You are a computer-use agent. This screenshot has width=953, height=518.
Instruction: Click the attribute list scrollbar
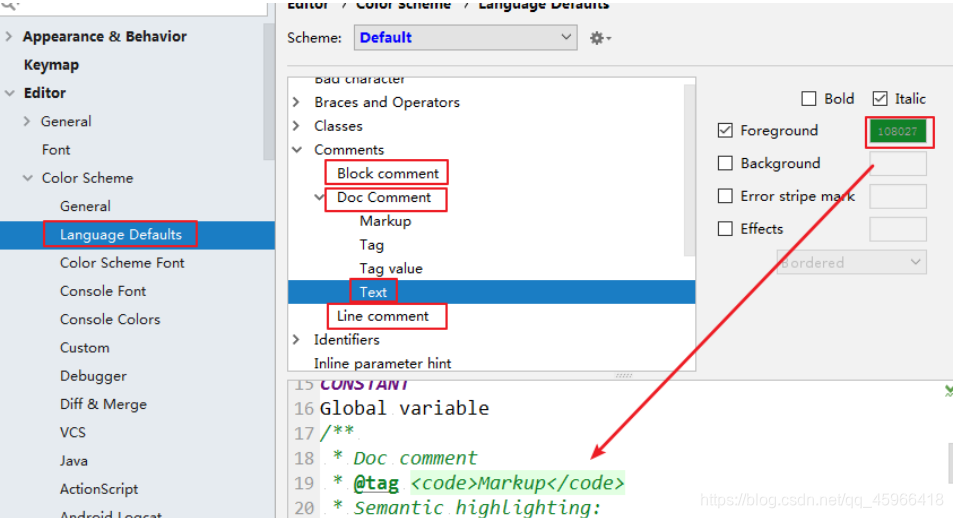click(x=689, y=170)
